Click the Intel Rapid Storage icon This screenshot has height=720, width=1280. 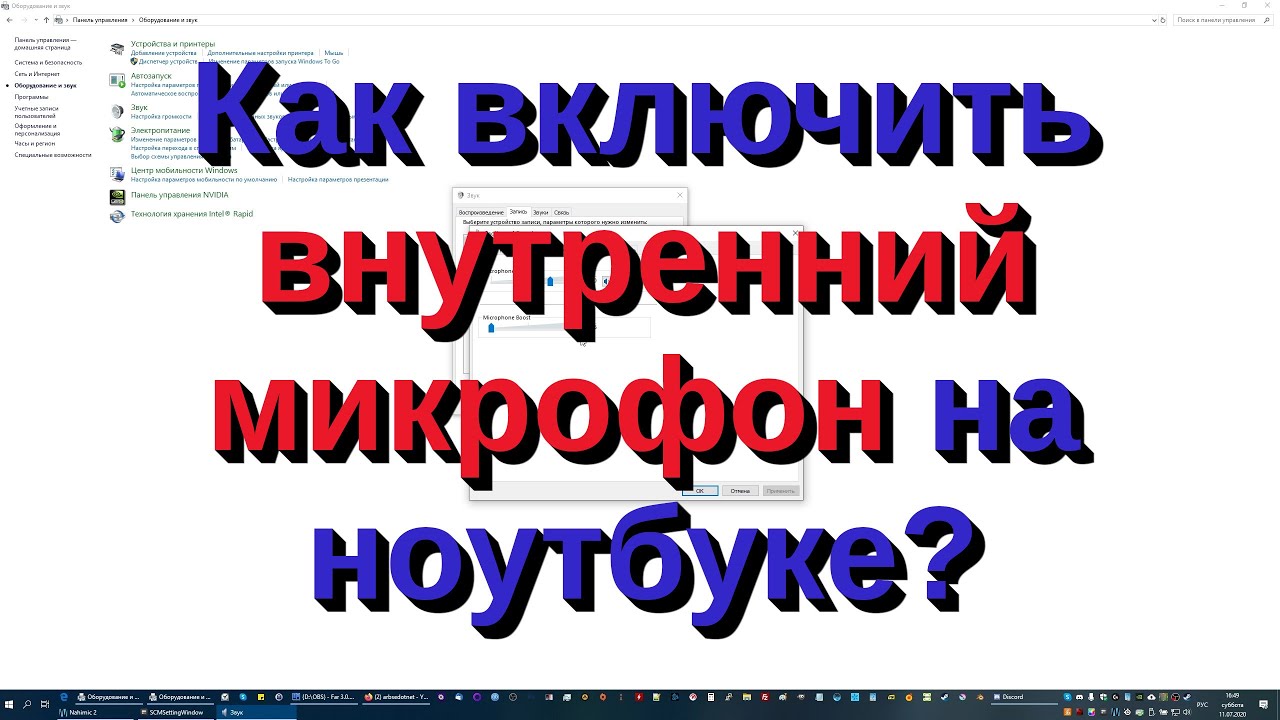pos(118,215)
